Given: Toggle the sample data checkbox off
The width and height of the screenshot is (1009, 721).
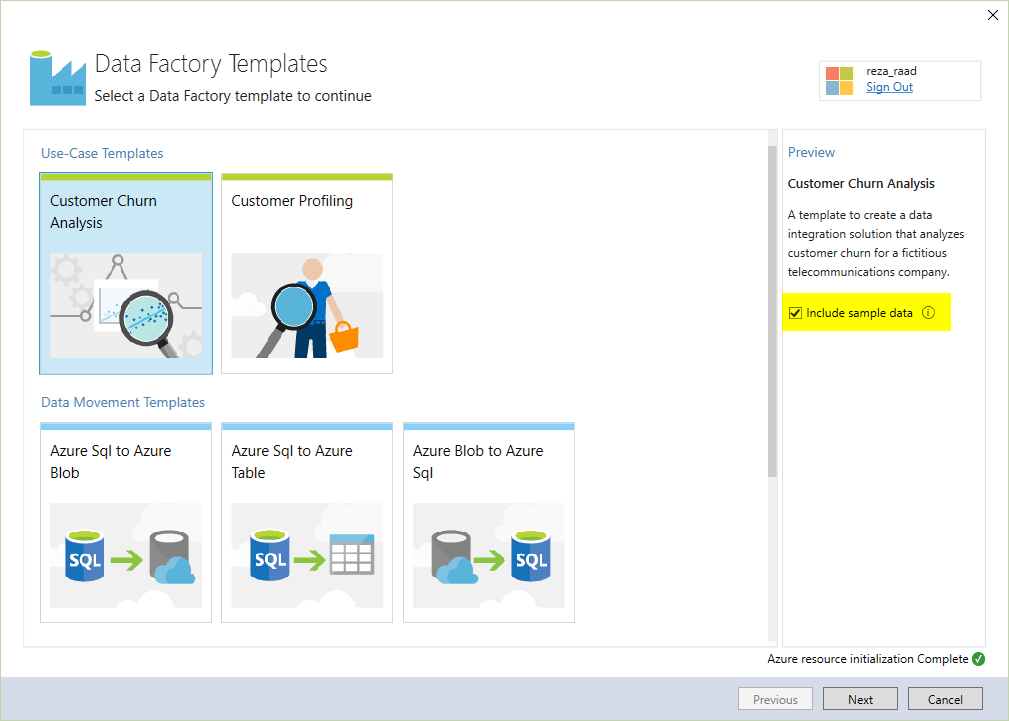Looking at the screenshot, I should click(795, 313).
